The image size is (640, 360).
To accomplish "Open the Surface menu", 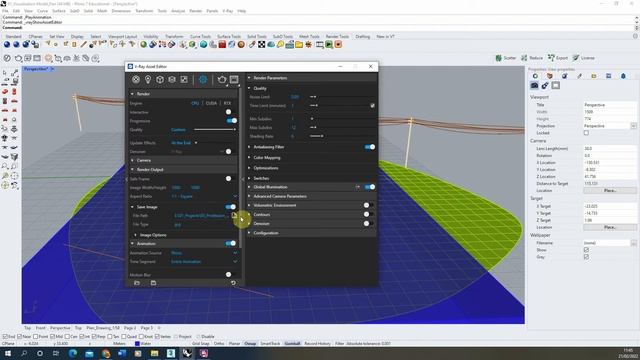I will pos(58,11).
